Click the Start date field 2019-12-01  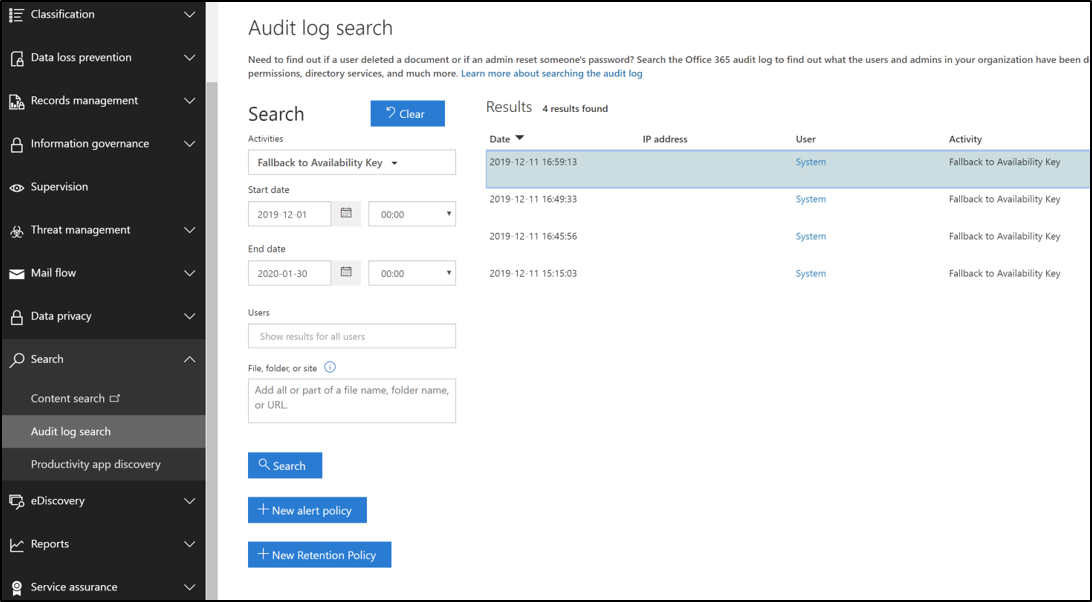[x=289, y=214]
